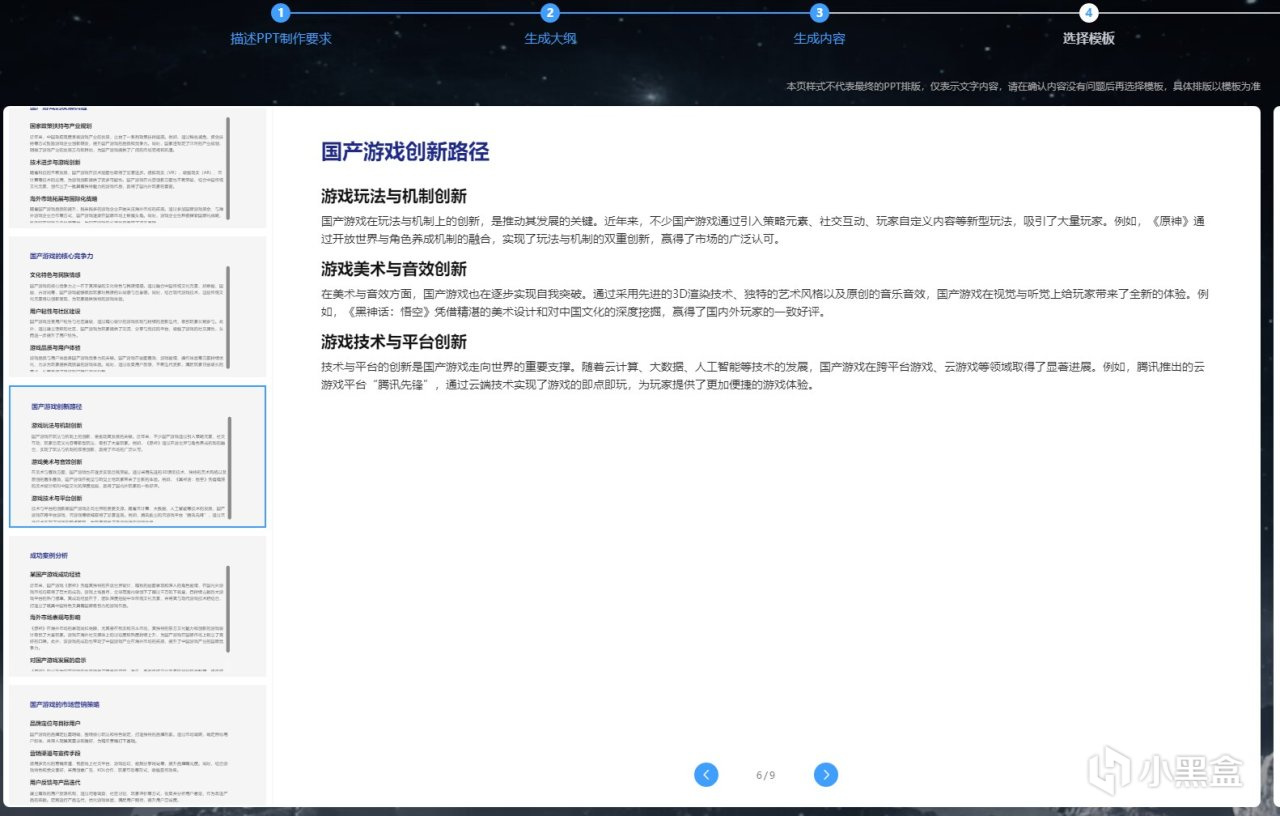Viewport: 1280px width, 816px height.
Task: Click the 6 / 9 page indicator
Action: click(x=766, y=775)
